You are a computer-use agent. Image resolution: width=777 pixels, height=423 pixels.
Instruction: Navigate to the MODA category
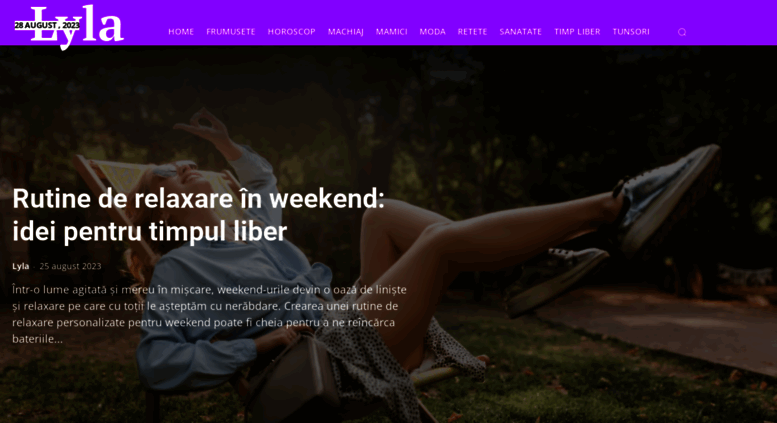pos(433,32)
